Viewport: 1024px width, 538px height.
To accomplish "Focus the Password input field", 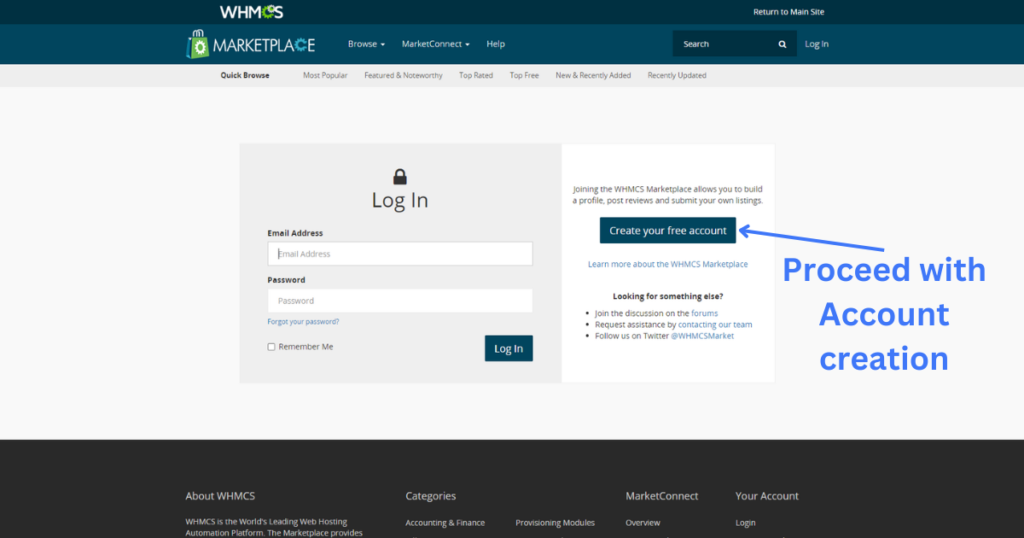I will [400, 301].
